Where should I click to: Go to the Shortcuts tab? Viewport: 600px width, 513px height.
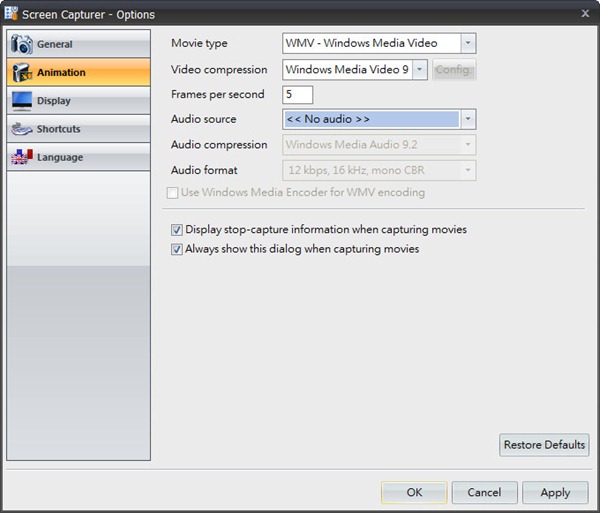[78, 129]
